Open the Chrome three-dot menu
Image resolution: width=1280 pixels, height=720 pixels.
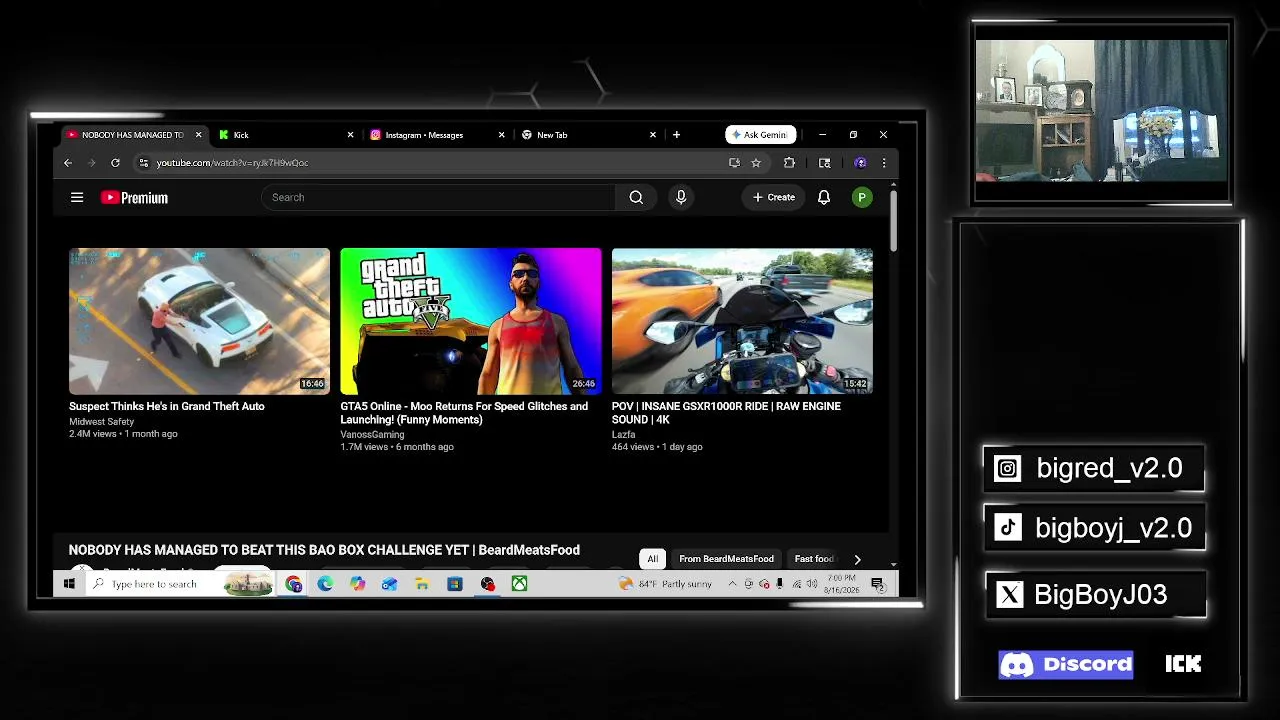(x=883, y=163)
